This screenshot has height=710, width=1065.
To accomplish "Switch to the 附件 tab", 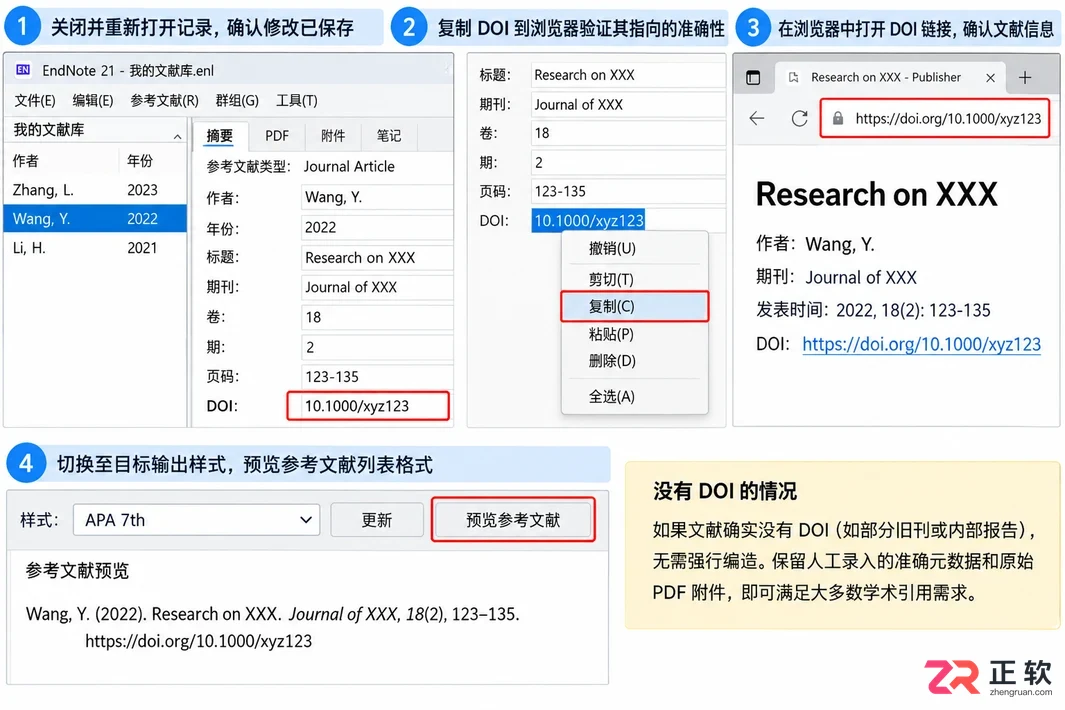I will pos(333,136).
